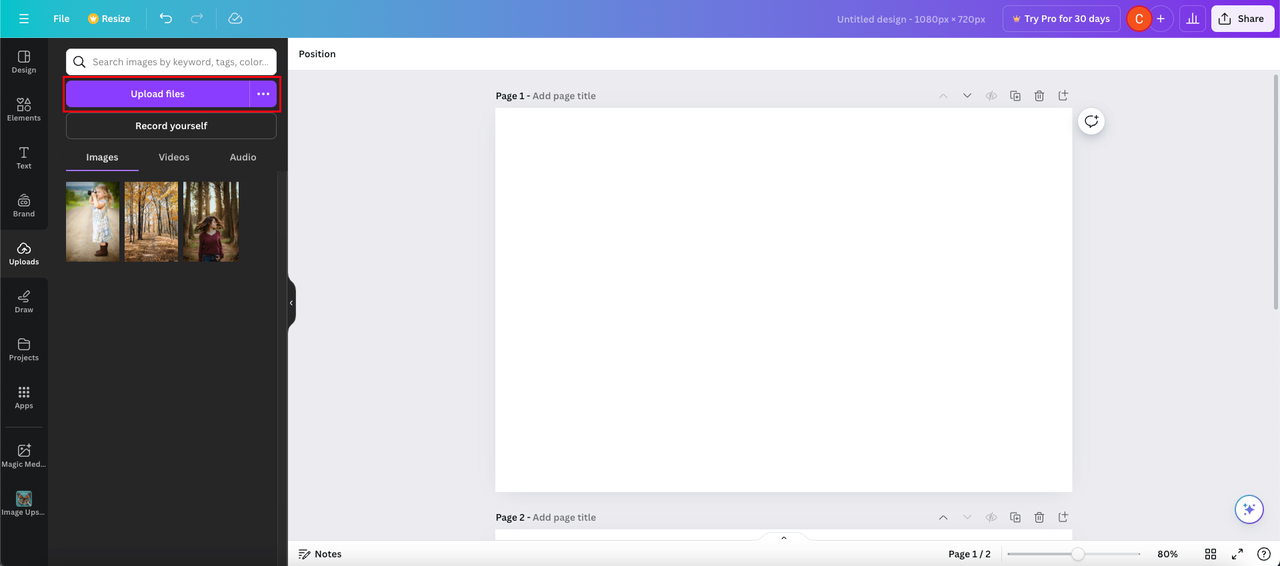Open the Projects sidebar panel

click(24, 350)
